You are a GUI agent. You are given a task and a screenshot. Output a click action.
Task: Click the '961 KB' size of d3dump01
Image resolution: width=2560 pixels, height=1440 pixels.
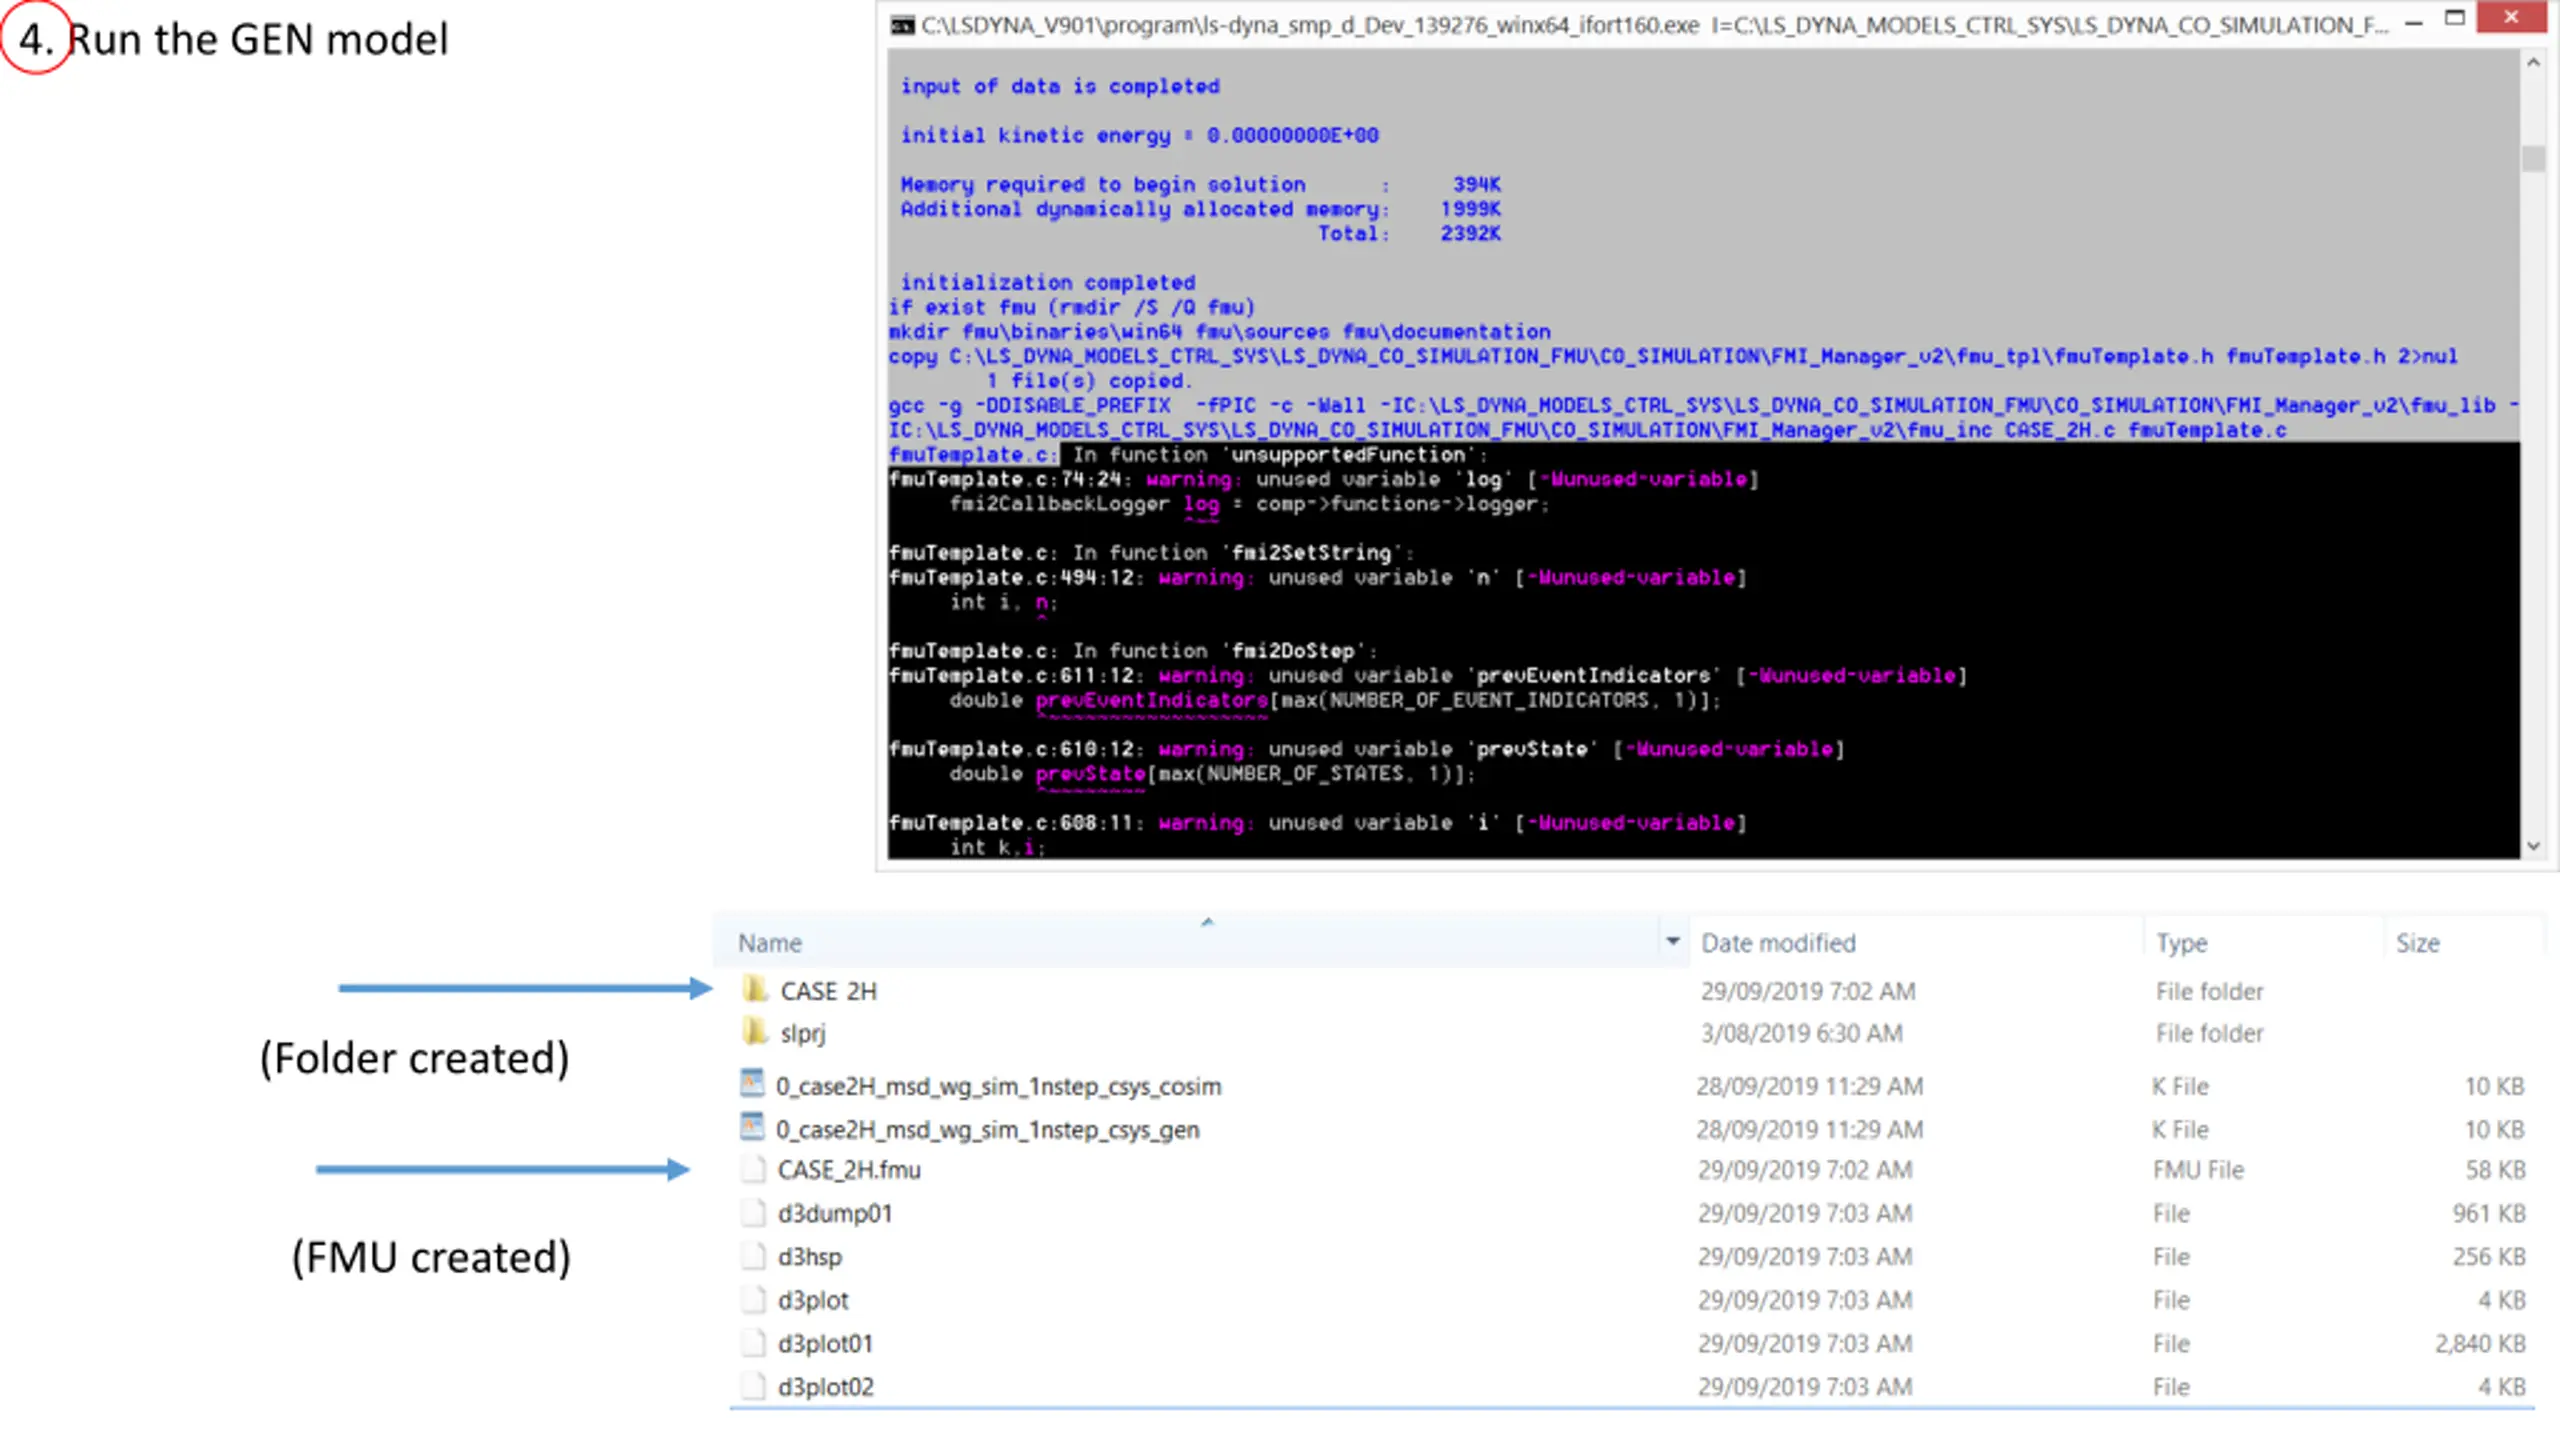click(x=2489, y=1213)
